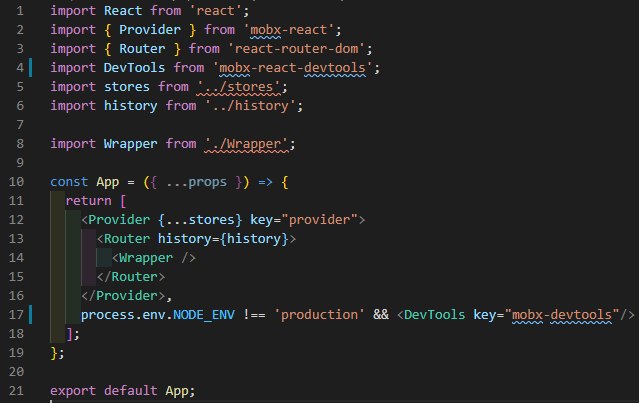Screen dimensions: 639x403
Task: Click the ...props parameter
Action: point(196,182)
